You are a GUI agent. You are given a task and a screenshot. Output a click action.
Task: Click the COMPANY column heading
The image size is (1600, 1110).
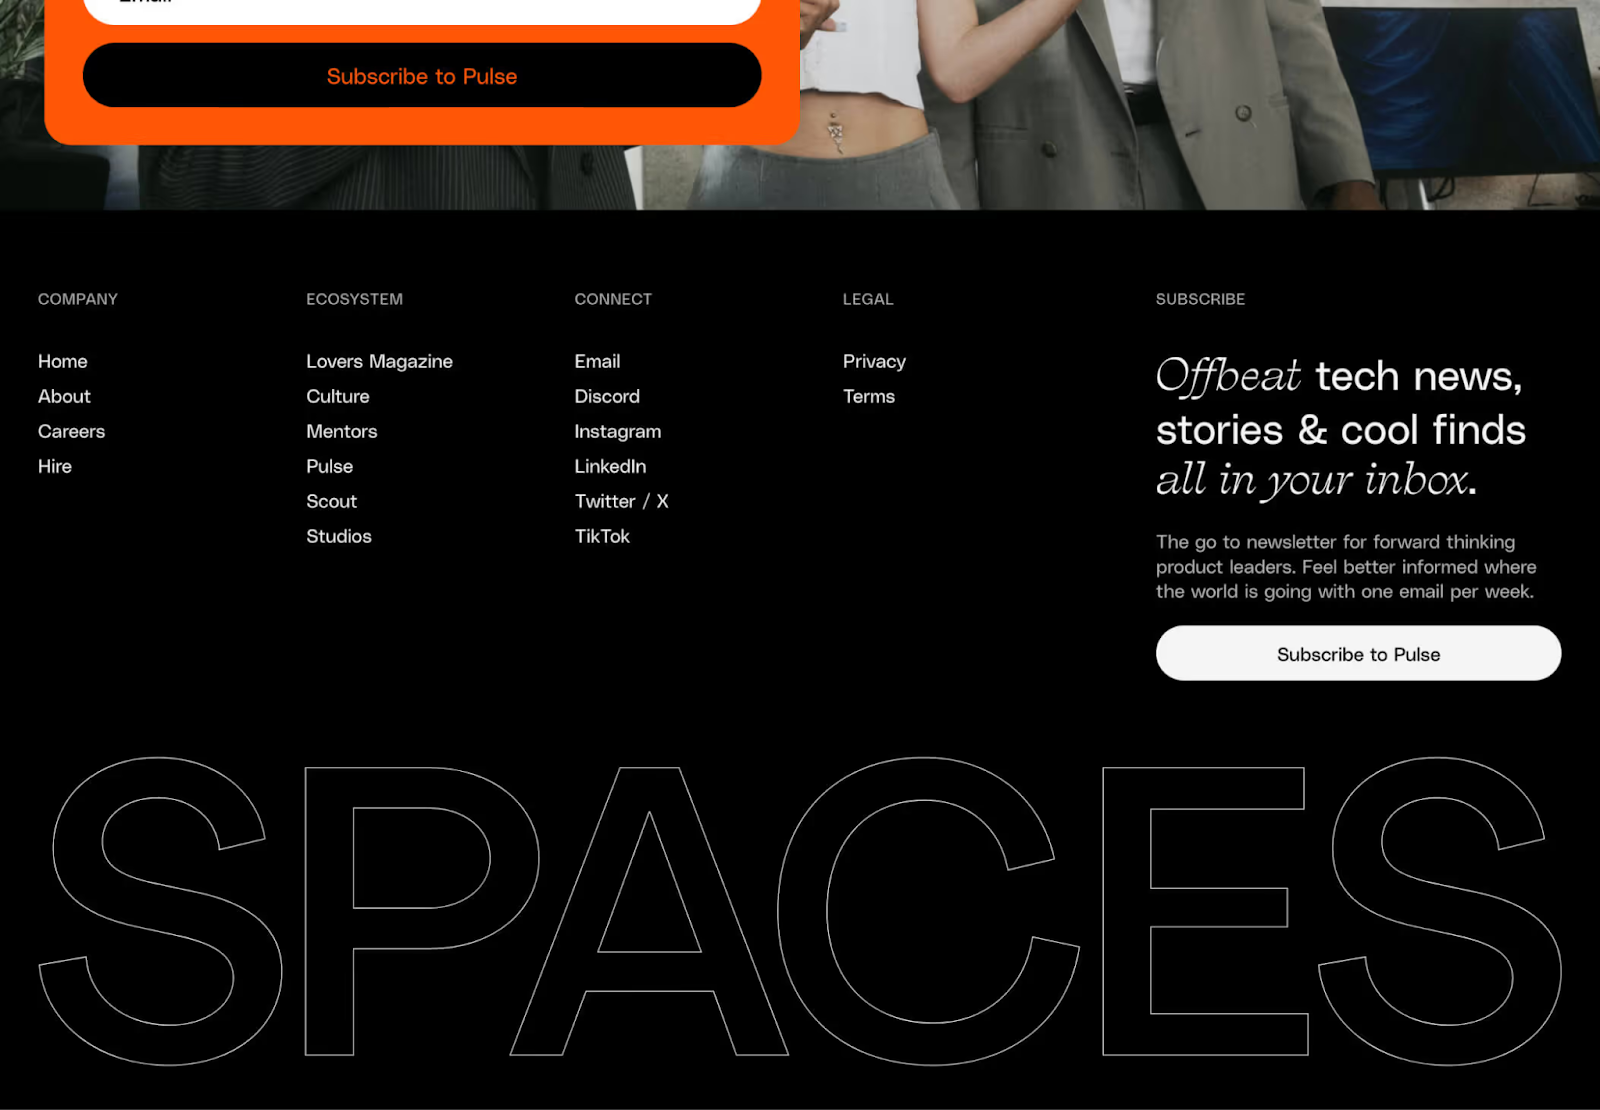click(78, 299)
